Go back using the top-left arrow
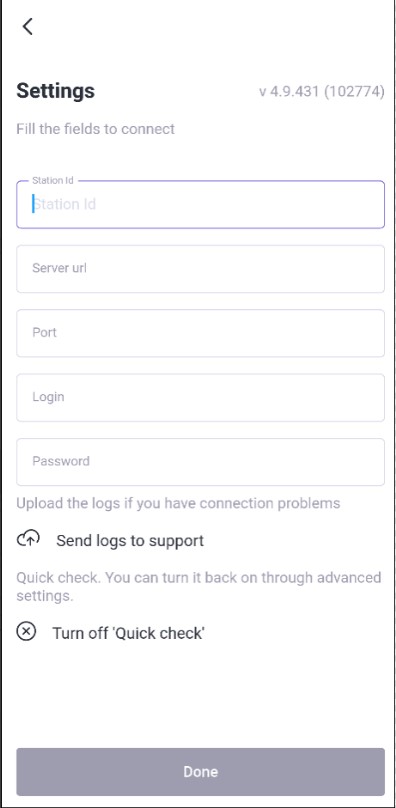This screenshot has width=396, height=808. (x=28, y=26)
